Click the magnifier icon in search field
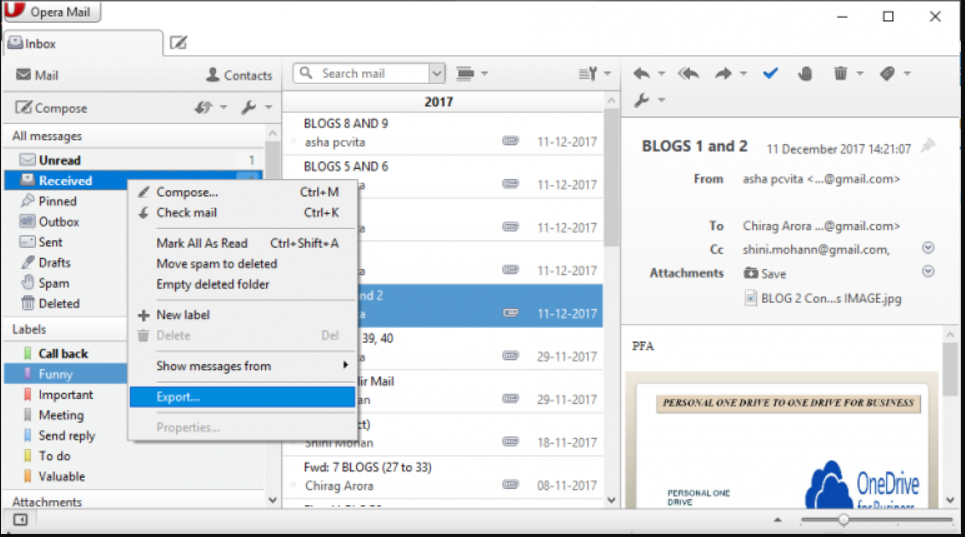Image resolution: width=965 pixels, height=537 pixels. [306, 73]
